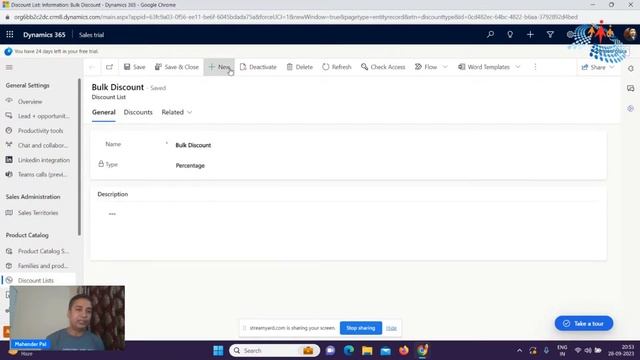
Task: Switch to the General tab
Action: click(104, 112)
